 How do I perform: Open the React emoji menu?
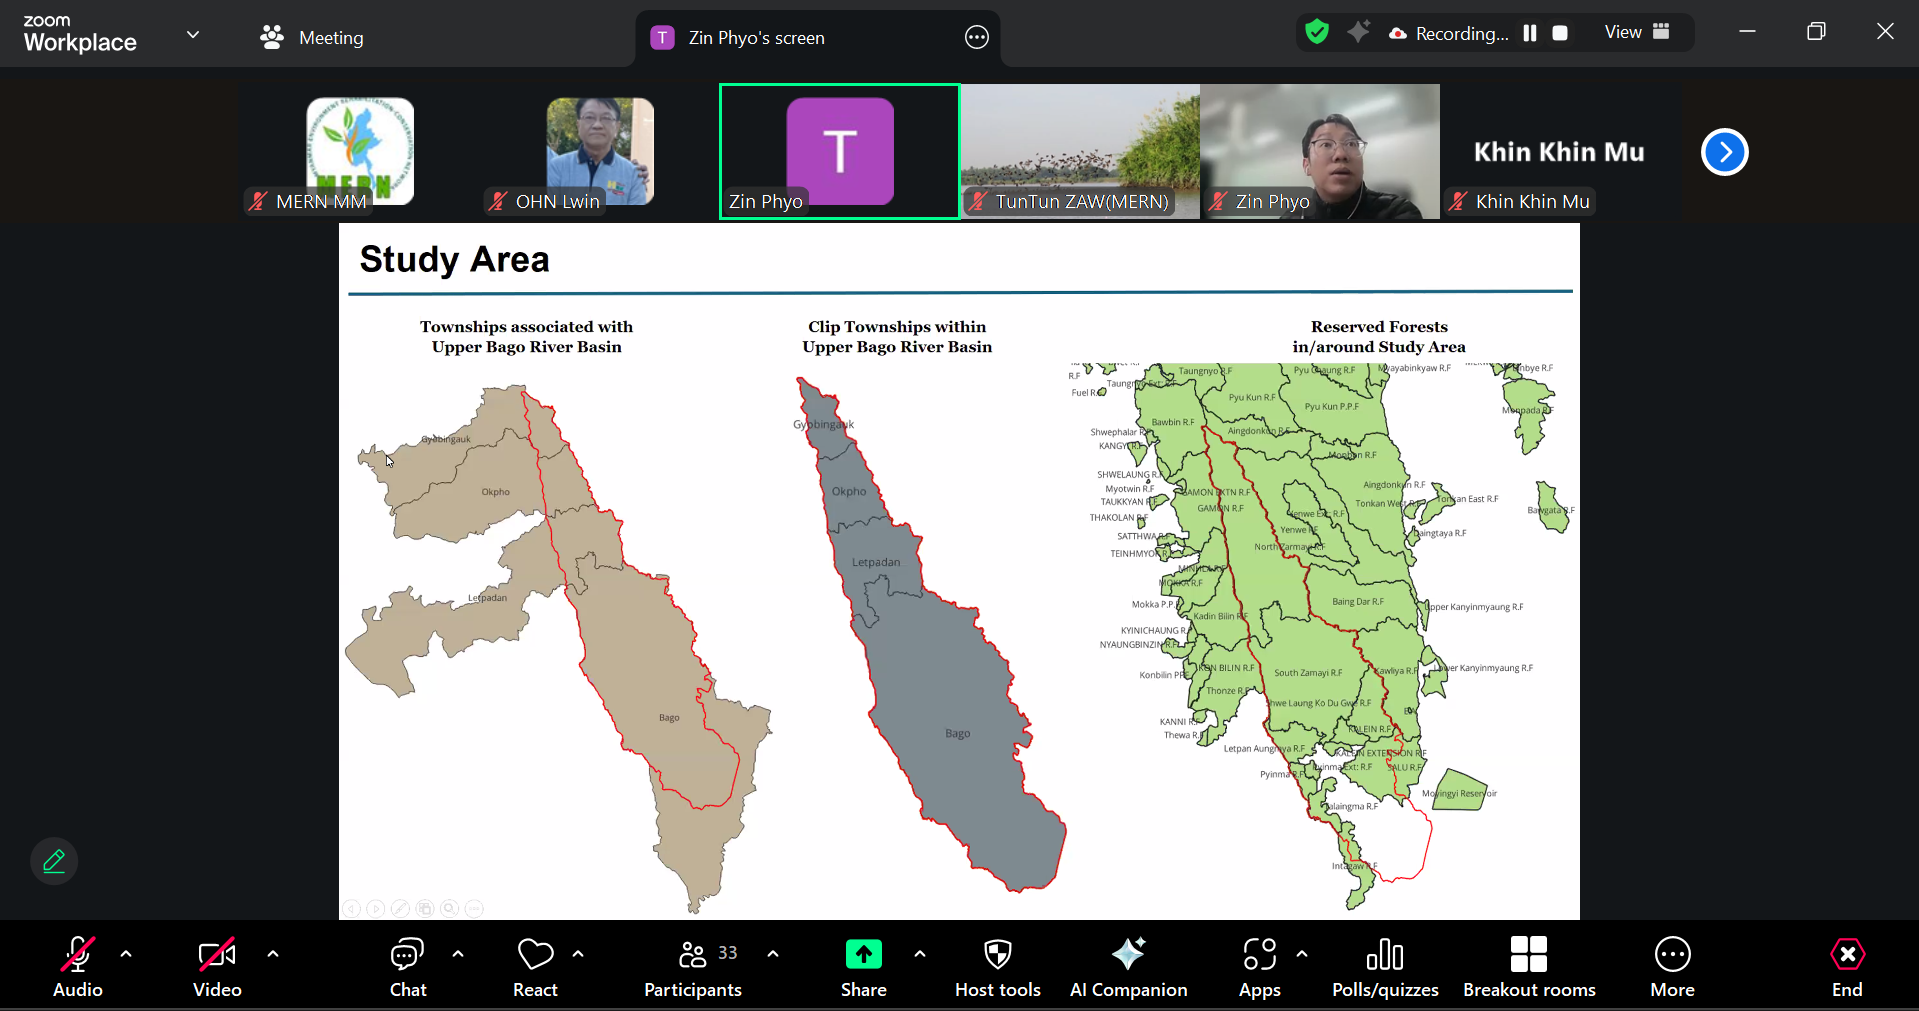tap(535, 966)
